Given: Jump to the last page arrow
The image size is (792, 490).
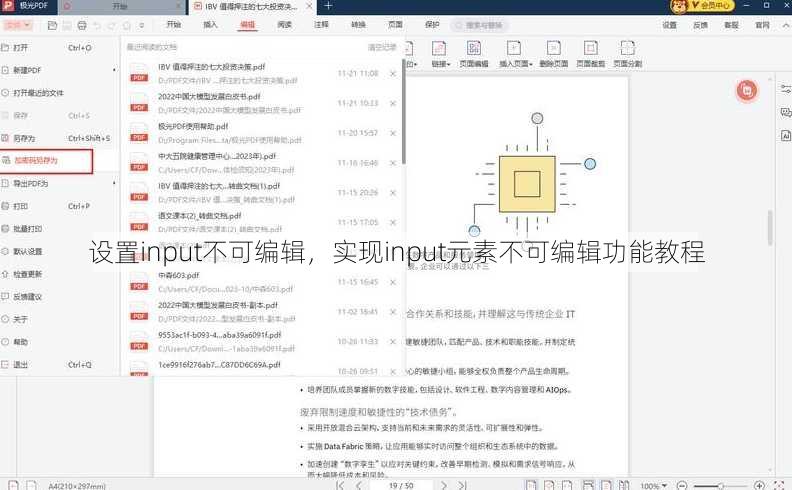Looking at the screenshot, I should point(462,485).
